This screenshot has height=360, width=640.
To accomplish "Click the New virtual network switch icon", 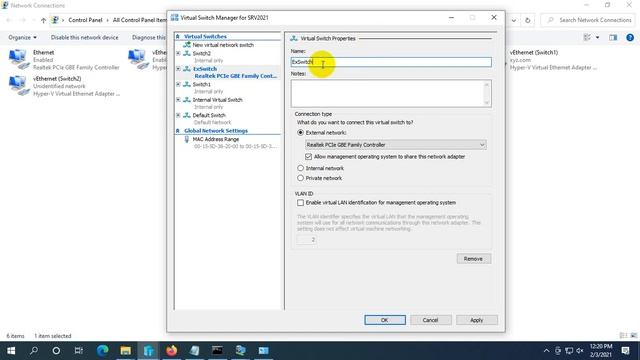I will tap(187, 45).
